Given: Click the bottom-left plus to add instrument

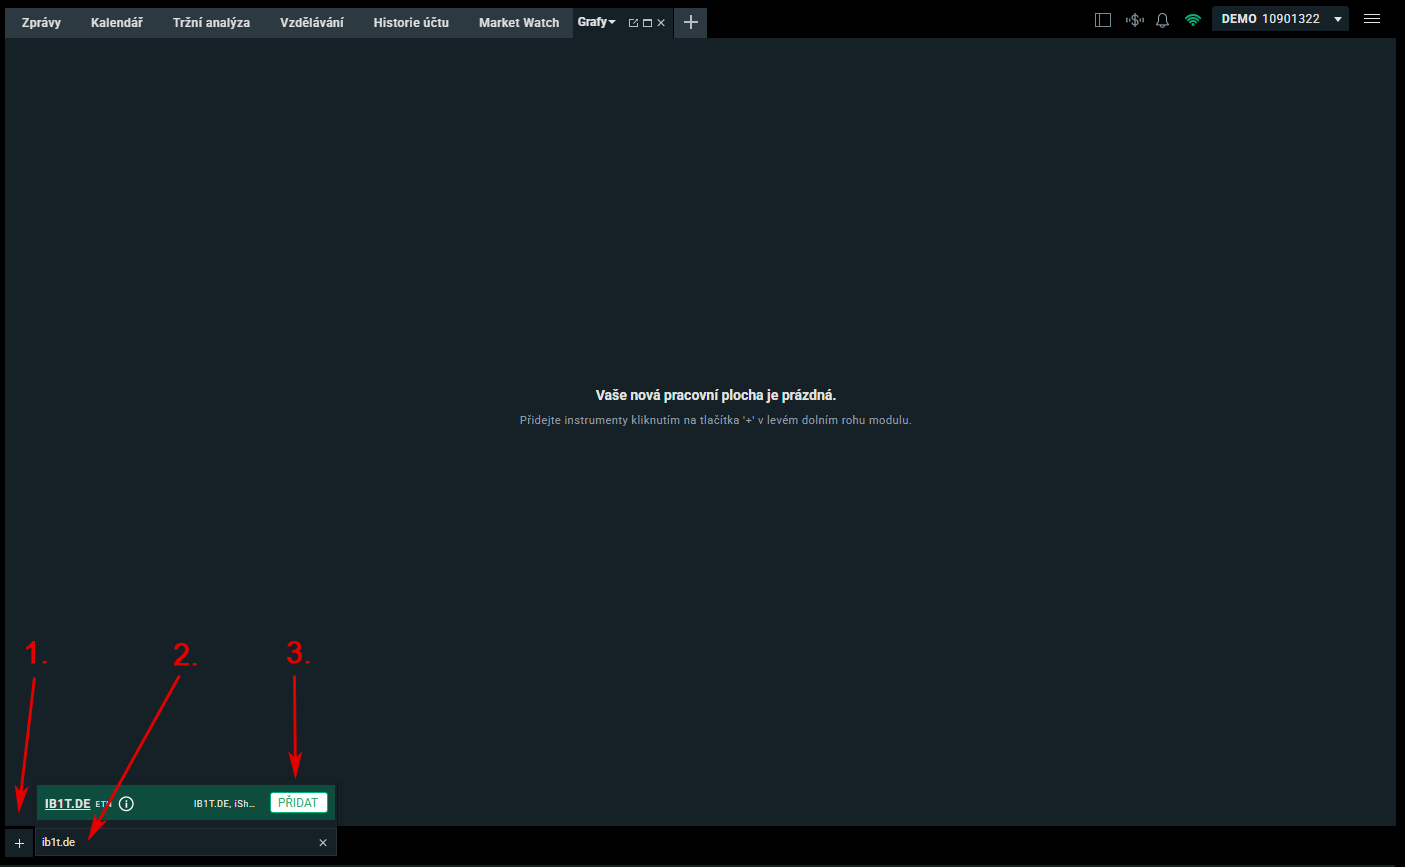Looking at the screenshot, I should [x=19, y=843].
